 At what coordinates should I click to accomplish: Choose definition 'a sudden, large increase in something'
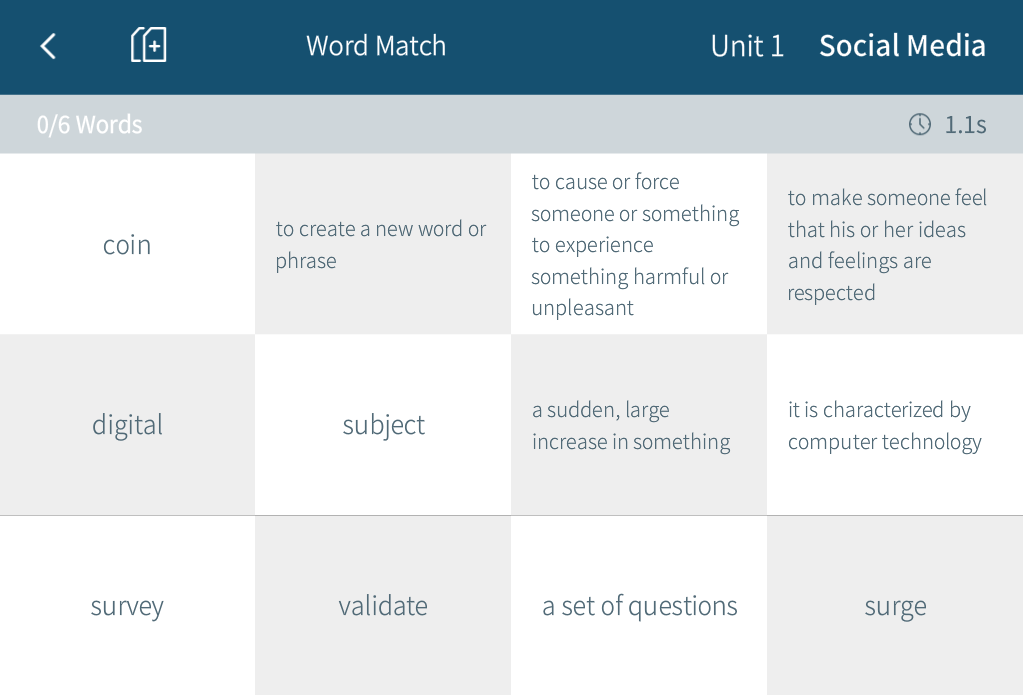pos(639,425)
